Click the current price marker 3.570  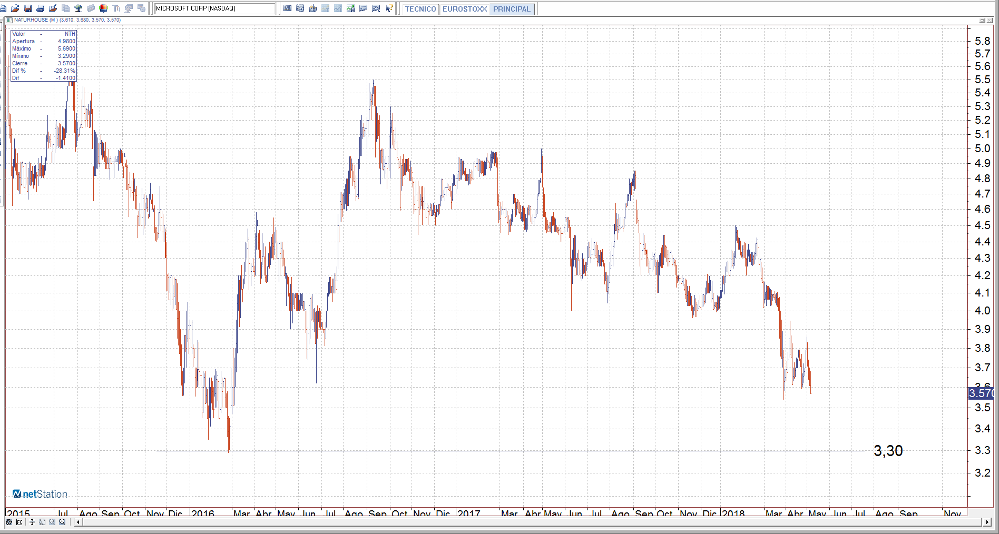click(982, 394)
